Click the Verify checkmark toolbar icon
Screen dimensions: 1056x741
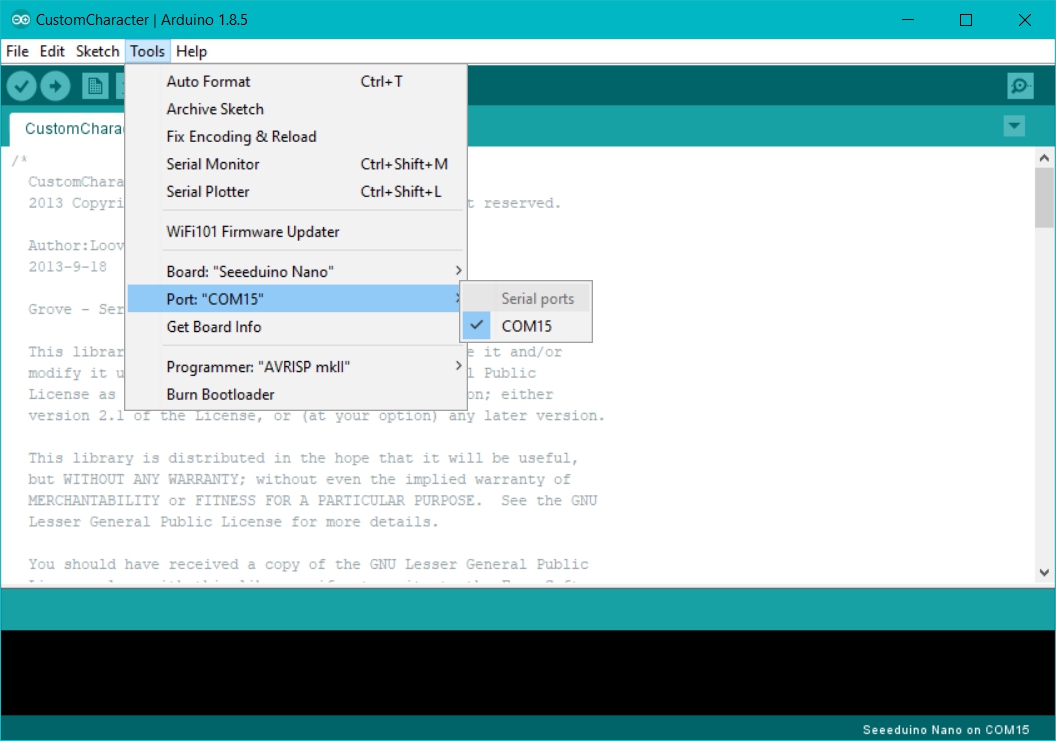[x=22, y=86]
